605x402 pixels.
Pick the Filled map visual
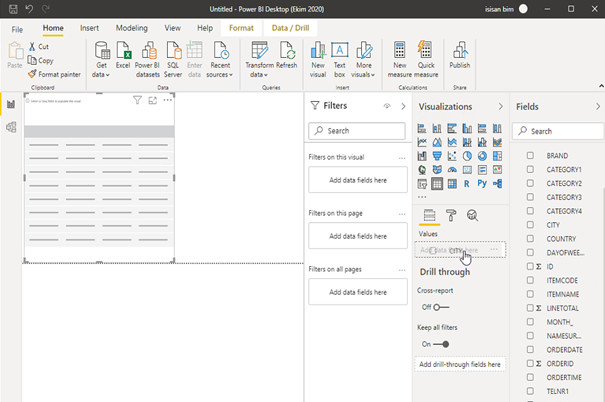[x=437, y=170]
